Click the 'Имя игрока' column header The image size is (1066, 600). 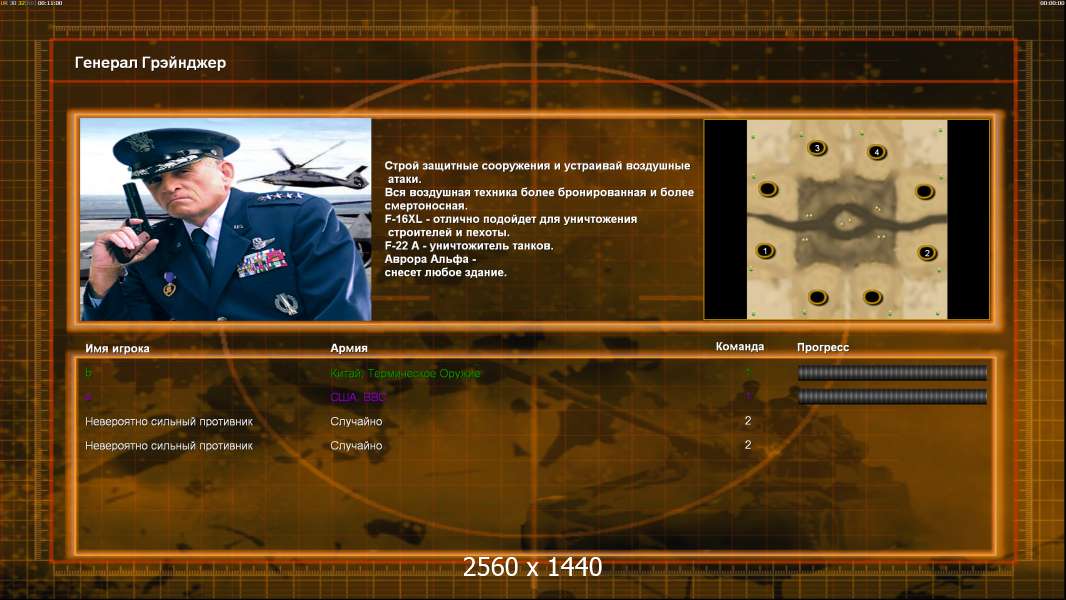point(118,348)
